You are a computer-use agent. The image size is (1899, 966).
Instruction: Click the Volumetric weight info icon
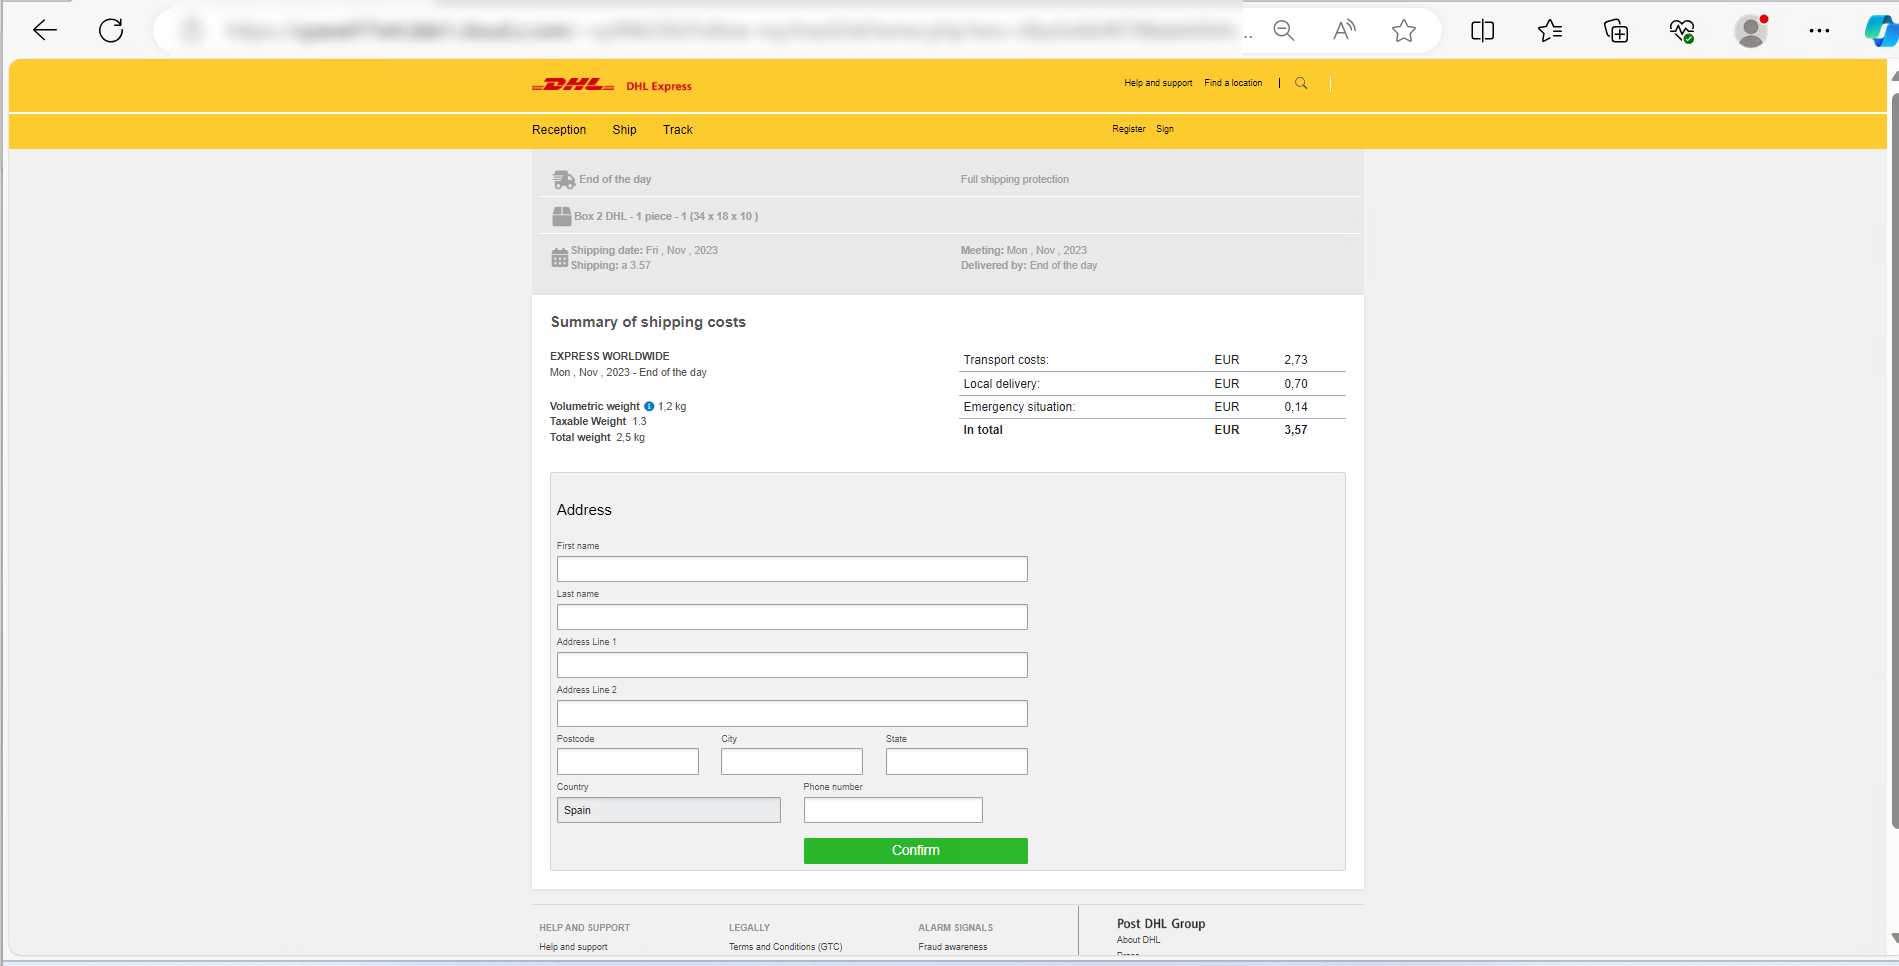[649, 406]
